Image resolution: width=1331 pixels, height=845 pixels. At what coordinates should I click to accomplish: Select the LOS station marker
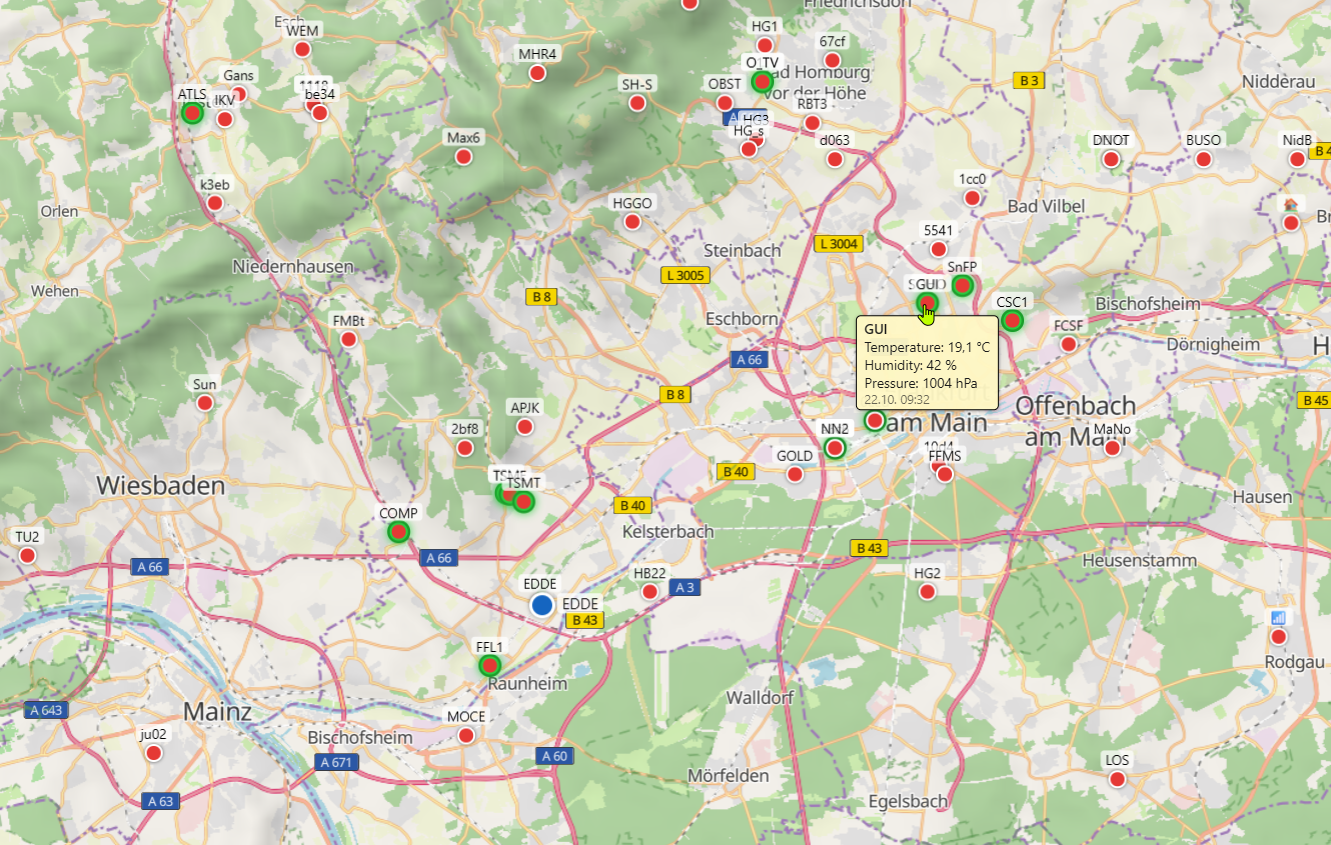[1117, 779]
